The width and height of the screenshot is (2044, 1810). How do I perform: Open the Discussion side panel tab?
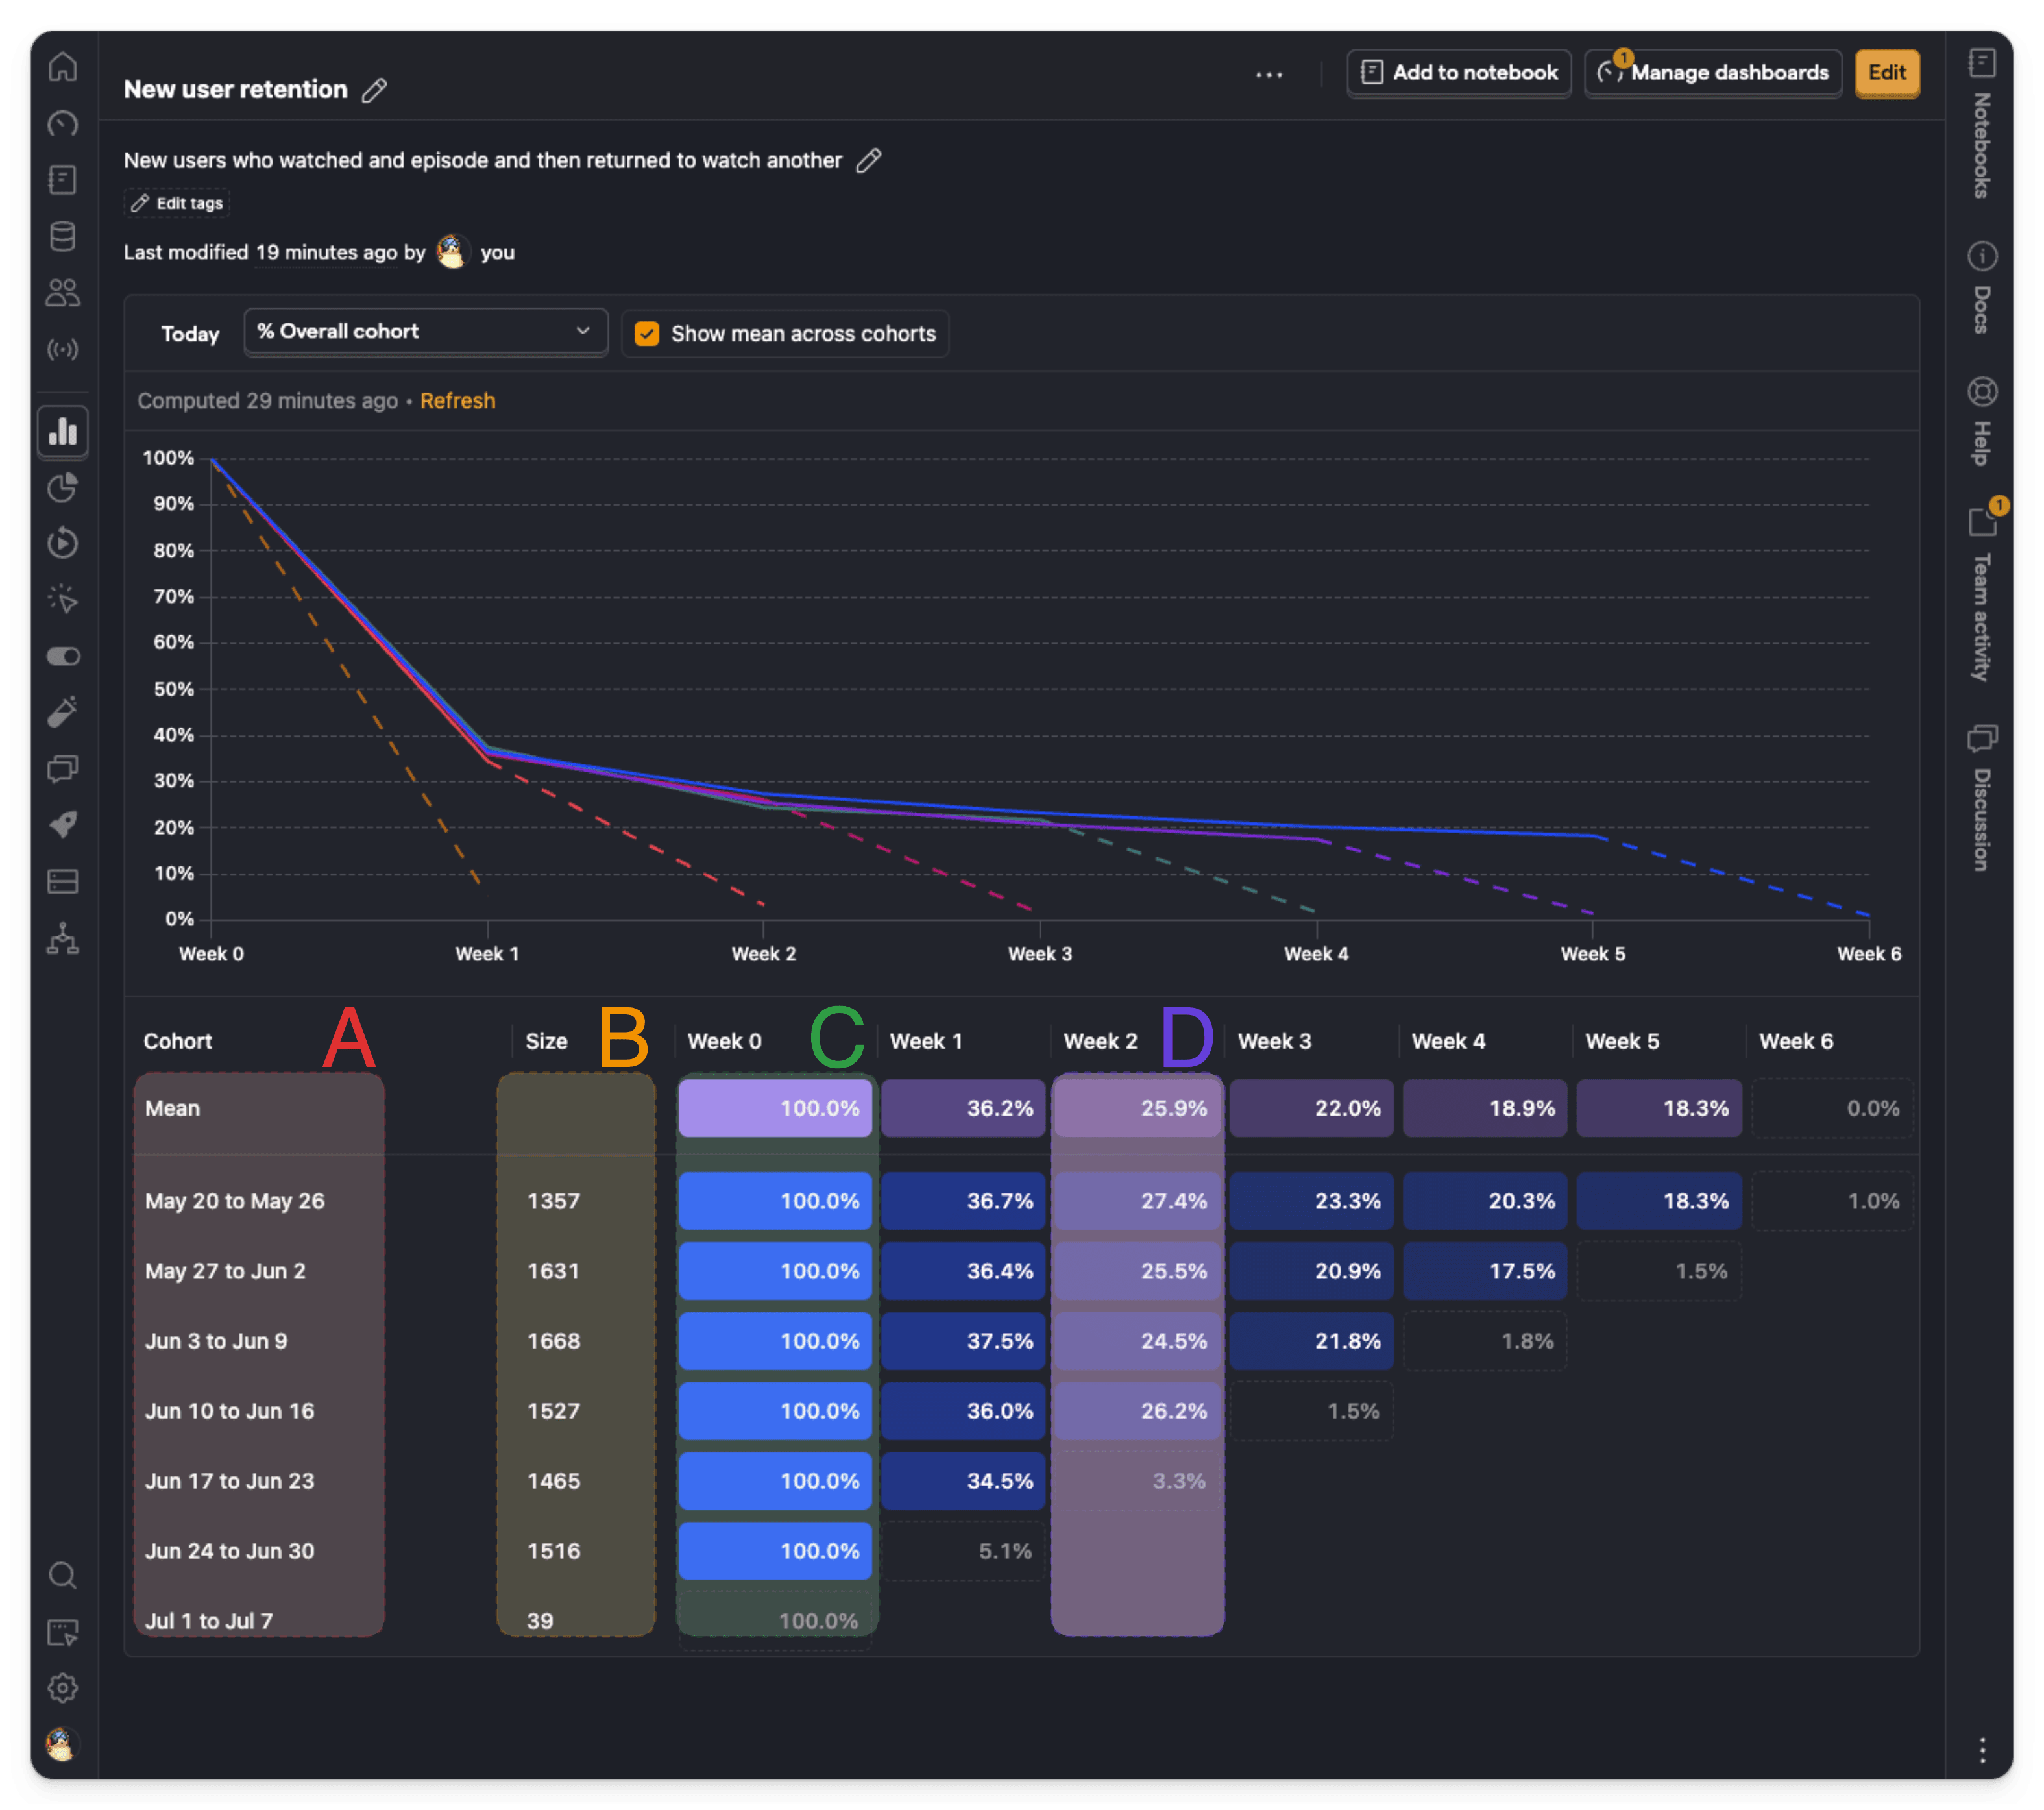(x=1982, y=797)
